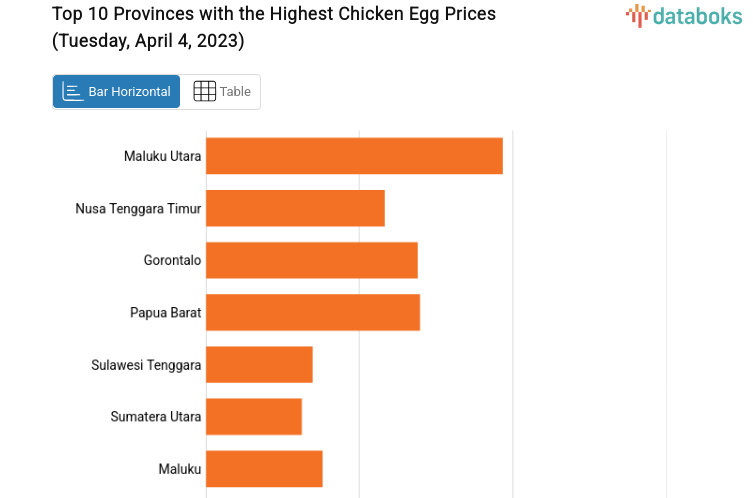Click the databoks logo icon
Screen dimensions: 753x498
click(637, 15)
